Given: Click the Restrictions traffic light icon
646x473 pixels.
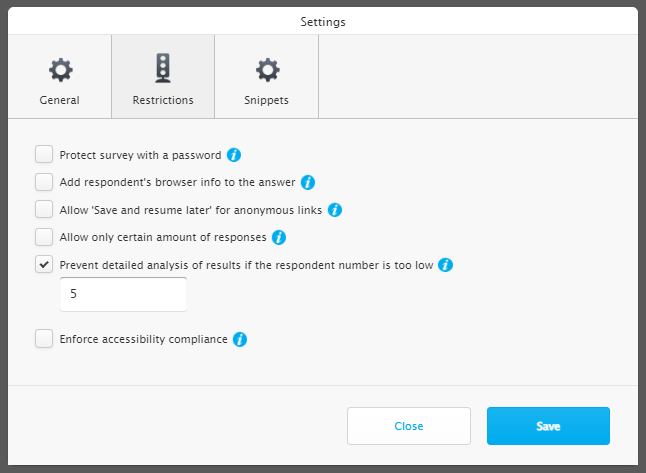Looking at the screenshot, I should [x=163, y=68].
